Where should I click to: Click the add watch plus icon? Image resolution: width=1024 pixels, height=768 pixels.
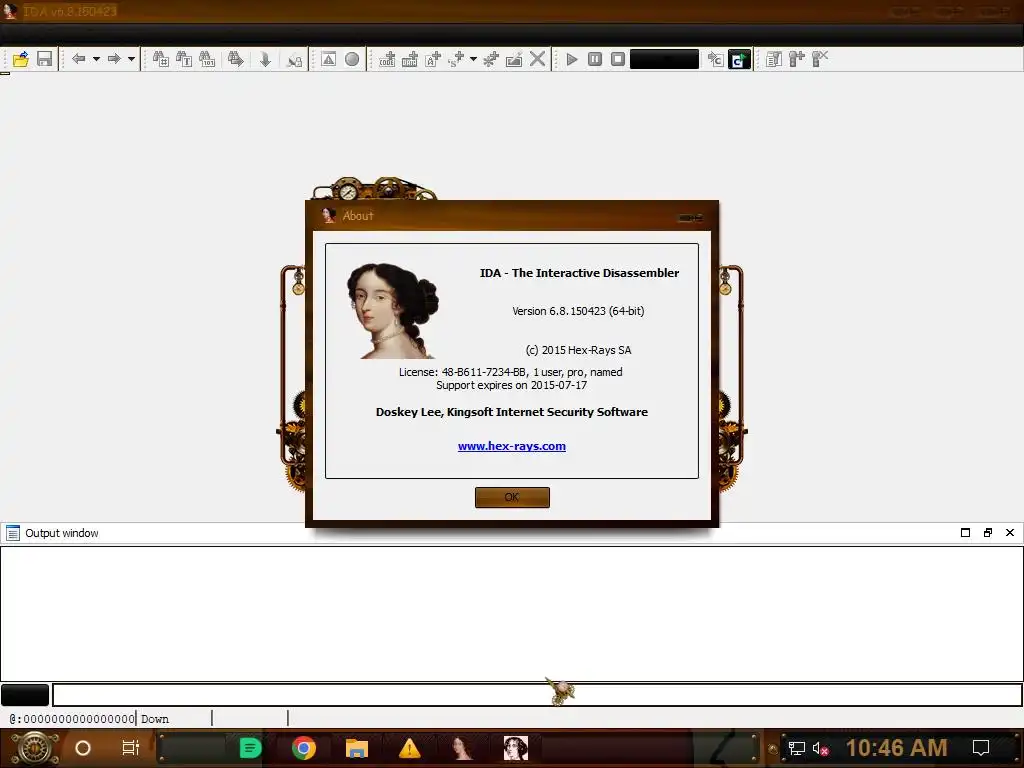(797, 59)
